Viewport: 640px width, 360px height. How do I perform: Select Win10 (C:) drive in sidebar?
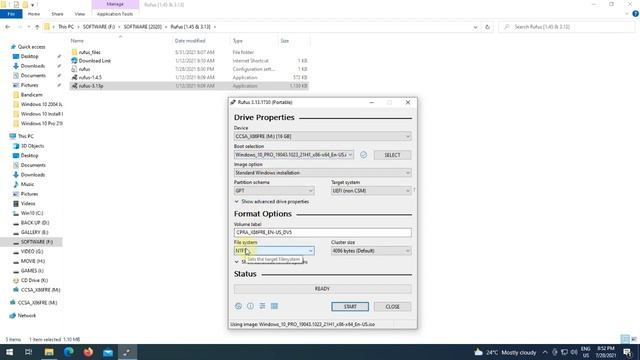(32, 213)
